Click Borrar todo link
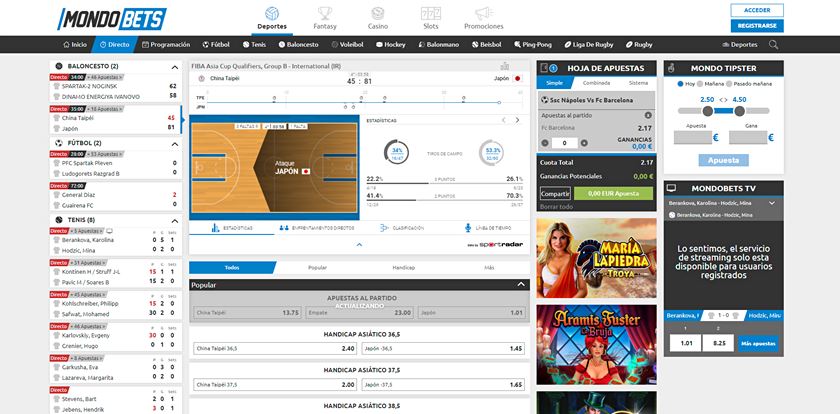This screenshot has height=414, width=840. [x=556, y=207]
